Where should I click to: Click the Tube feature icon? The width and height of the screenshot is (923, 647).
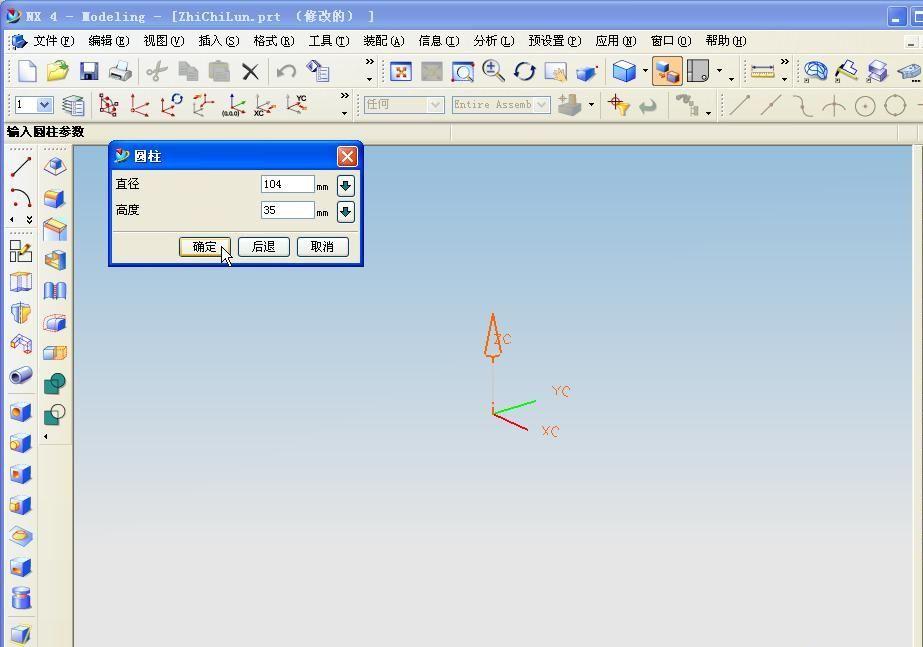click(x=20, y=376)
